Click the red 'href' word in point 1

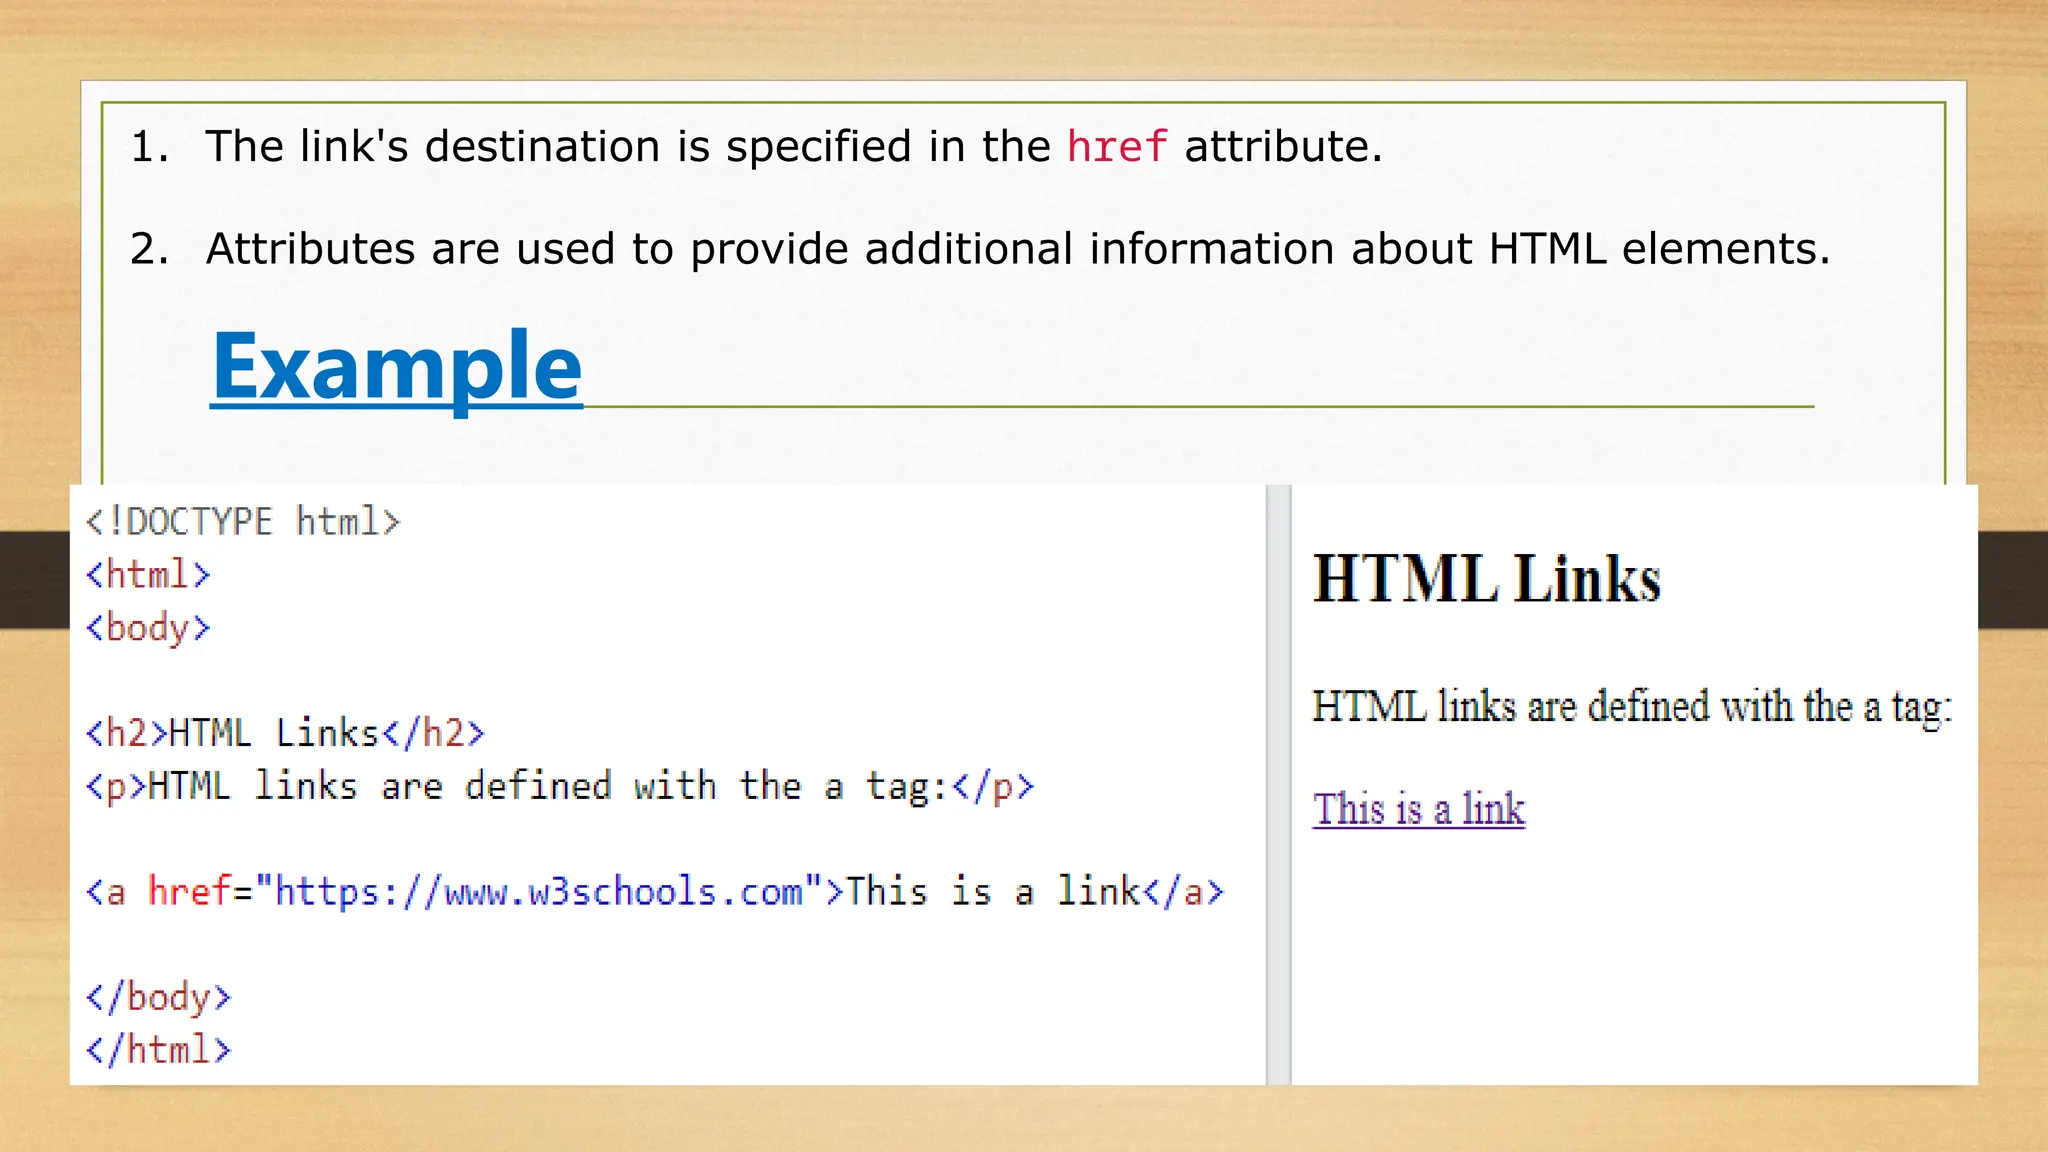coord(1116,147)
